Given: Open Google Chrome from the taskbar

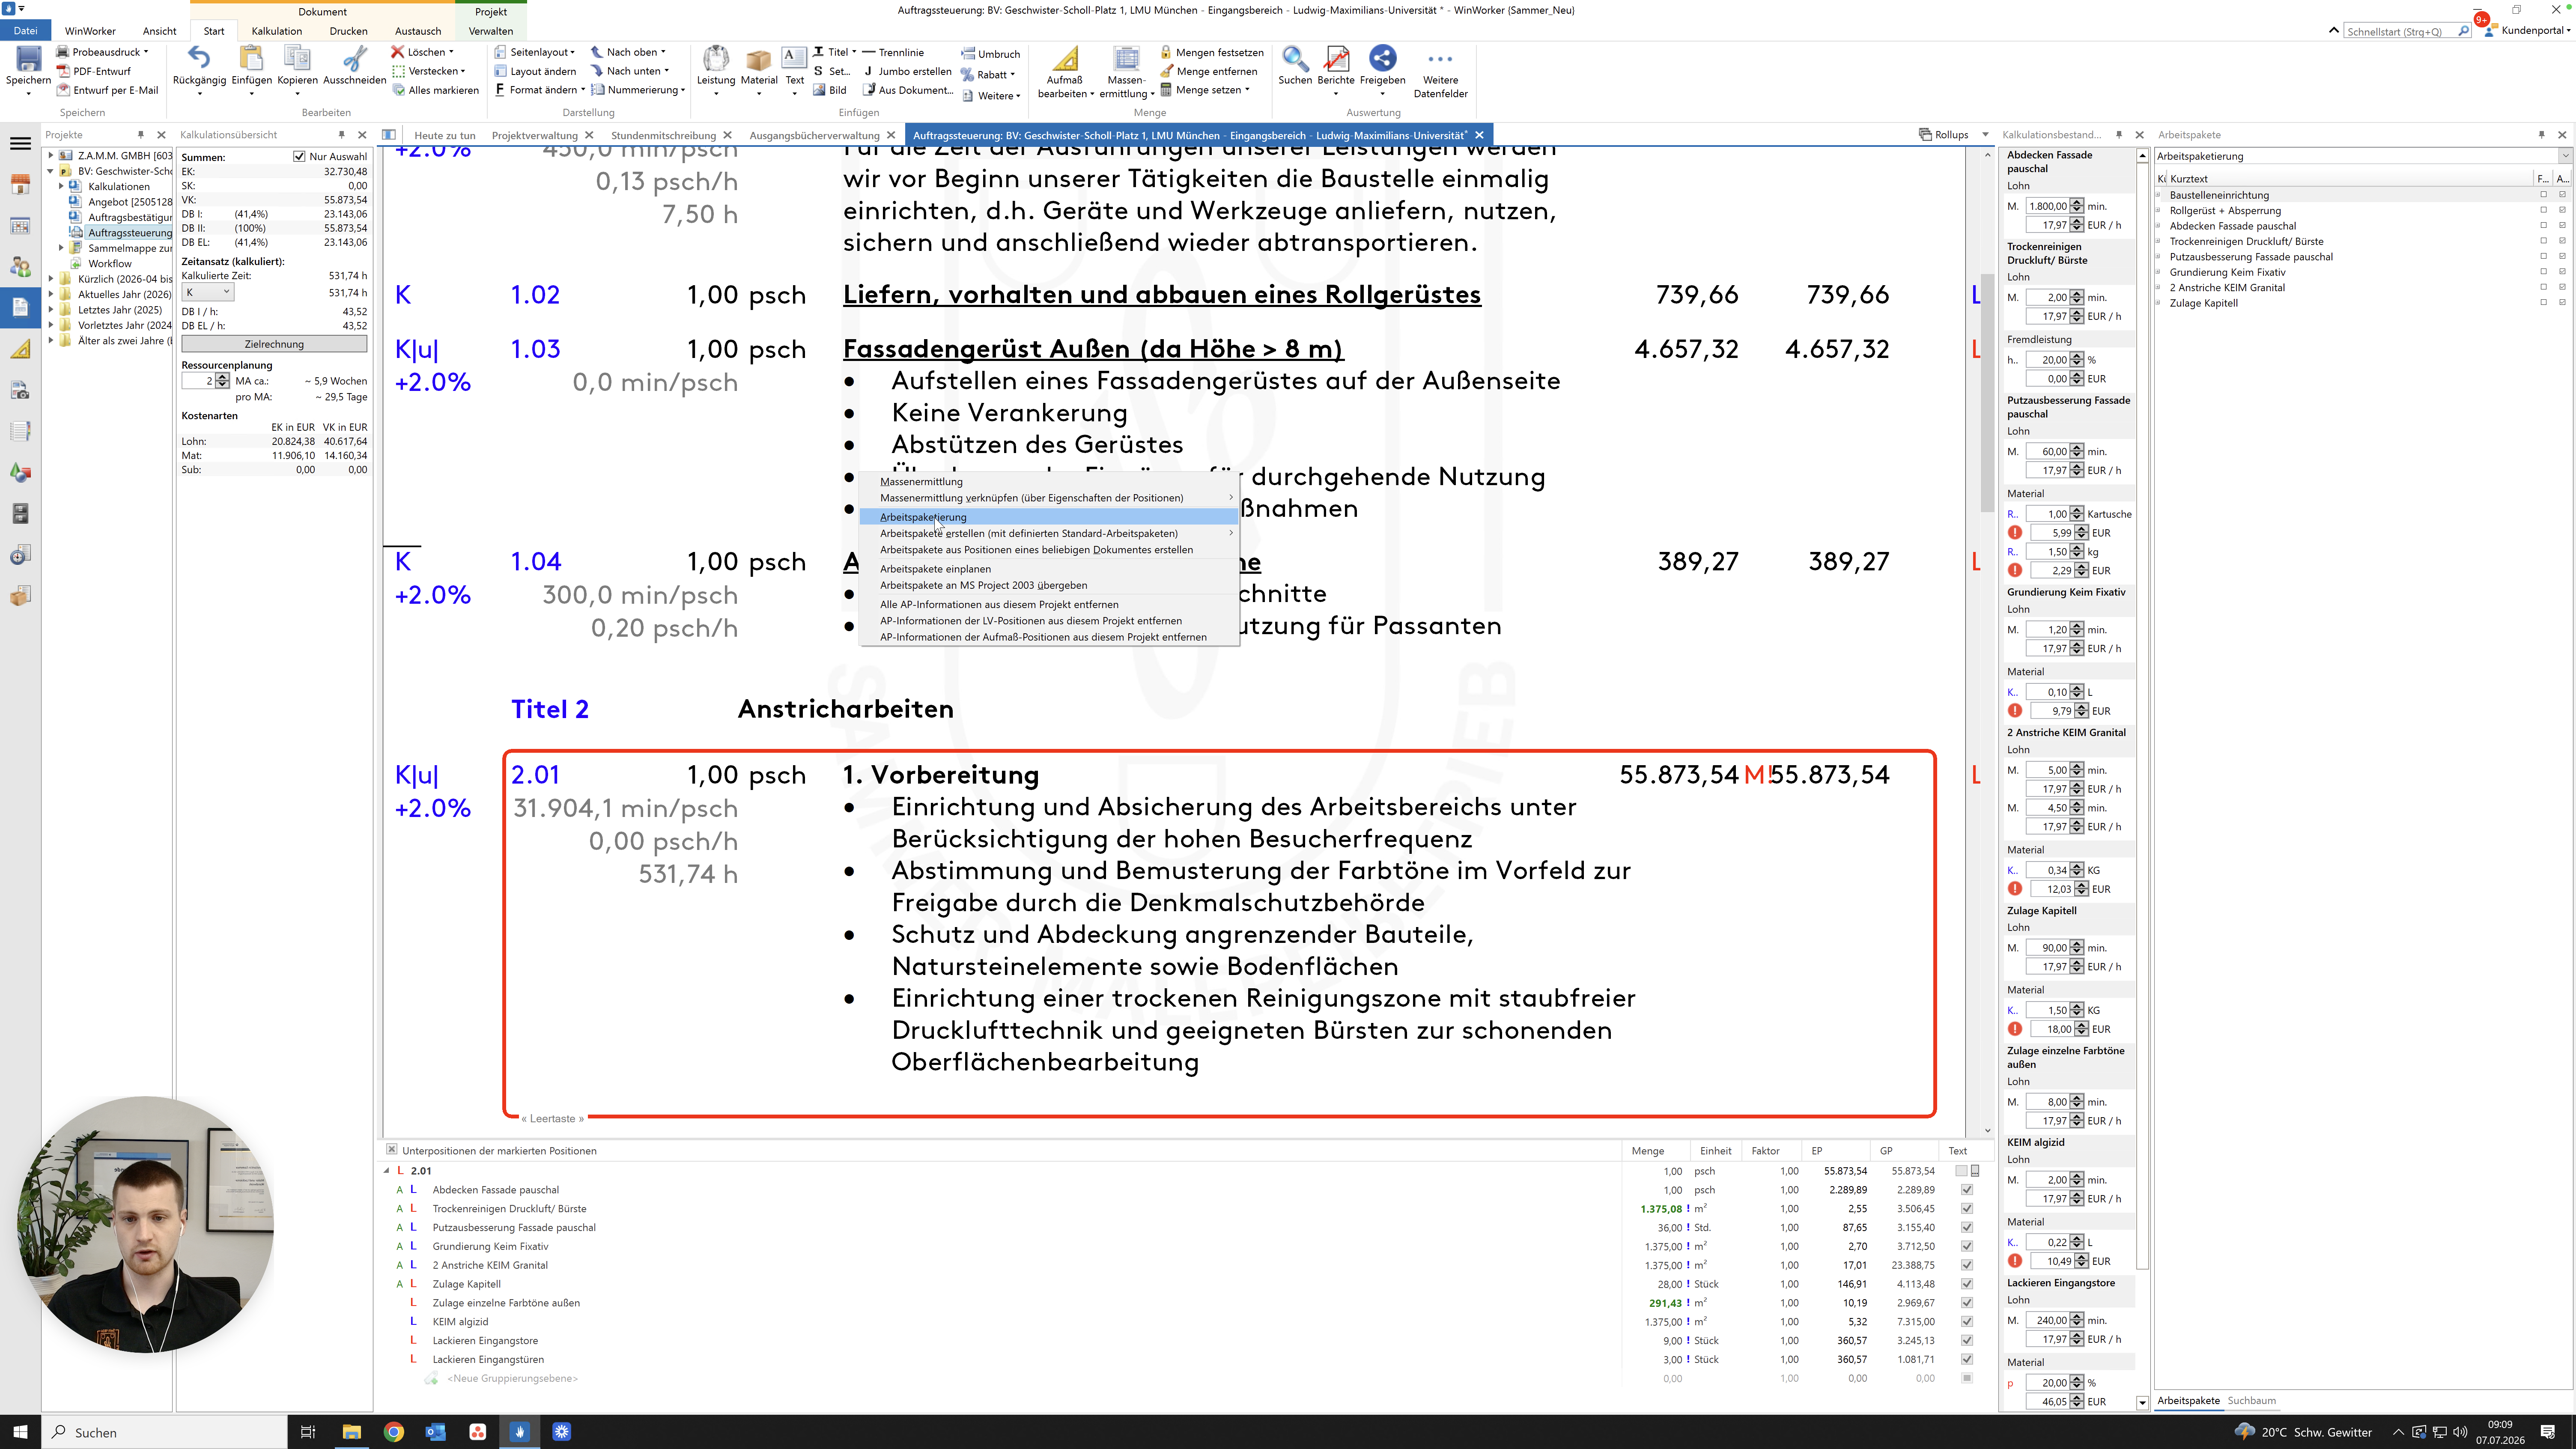Looking at the screenshot, I should coord(394,1432).
